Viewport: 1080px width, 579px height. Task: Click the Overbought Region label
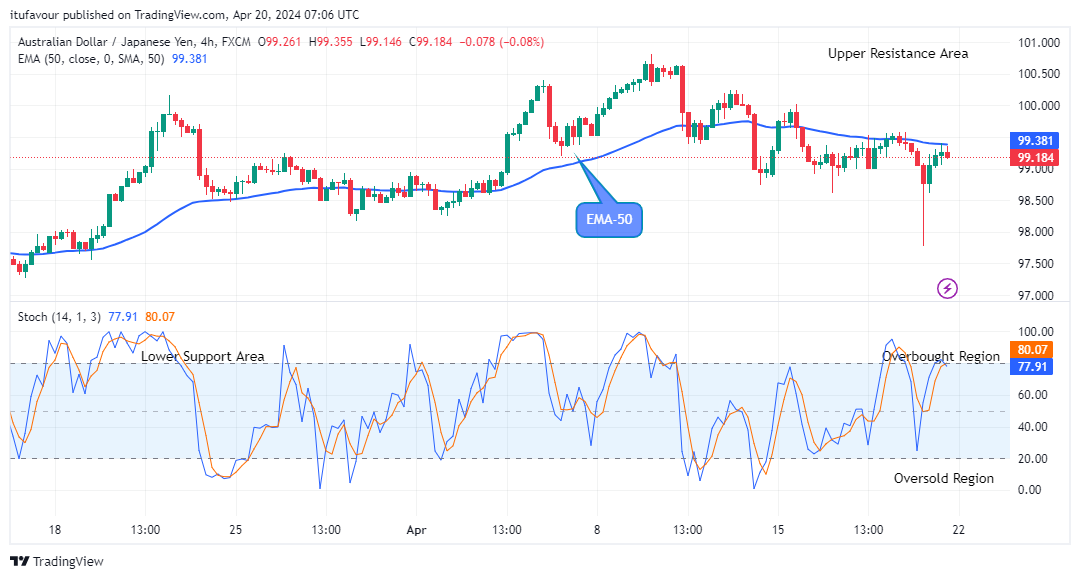coord(941,357)
